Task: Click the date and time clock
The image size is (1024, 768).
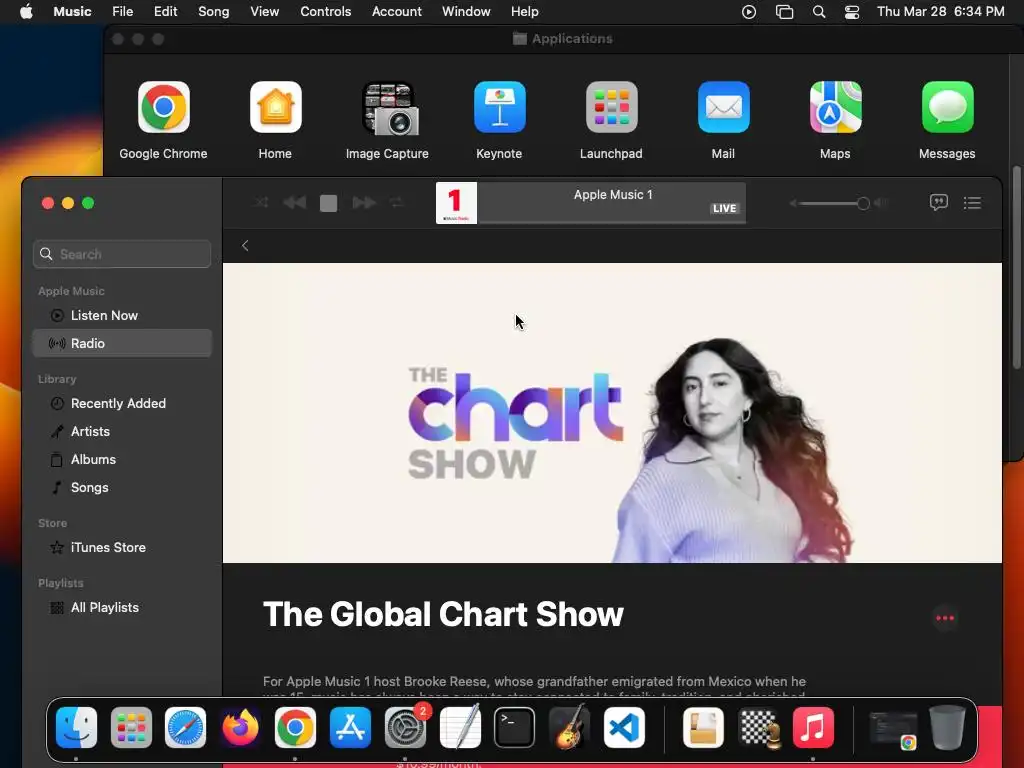Action: (940, 12)
